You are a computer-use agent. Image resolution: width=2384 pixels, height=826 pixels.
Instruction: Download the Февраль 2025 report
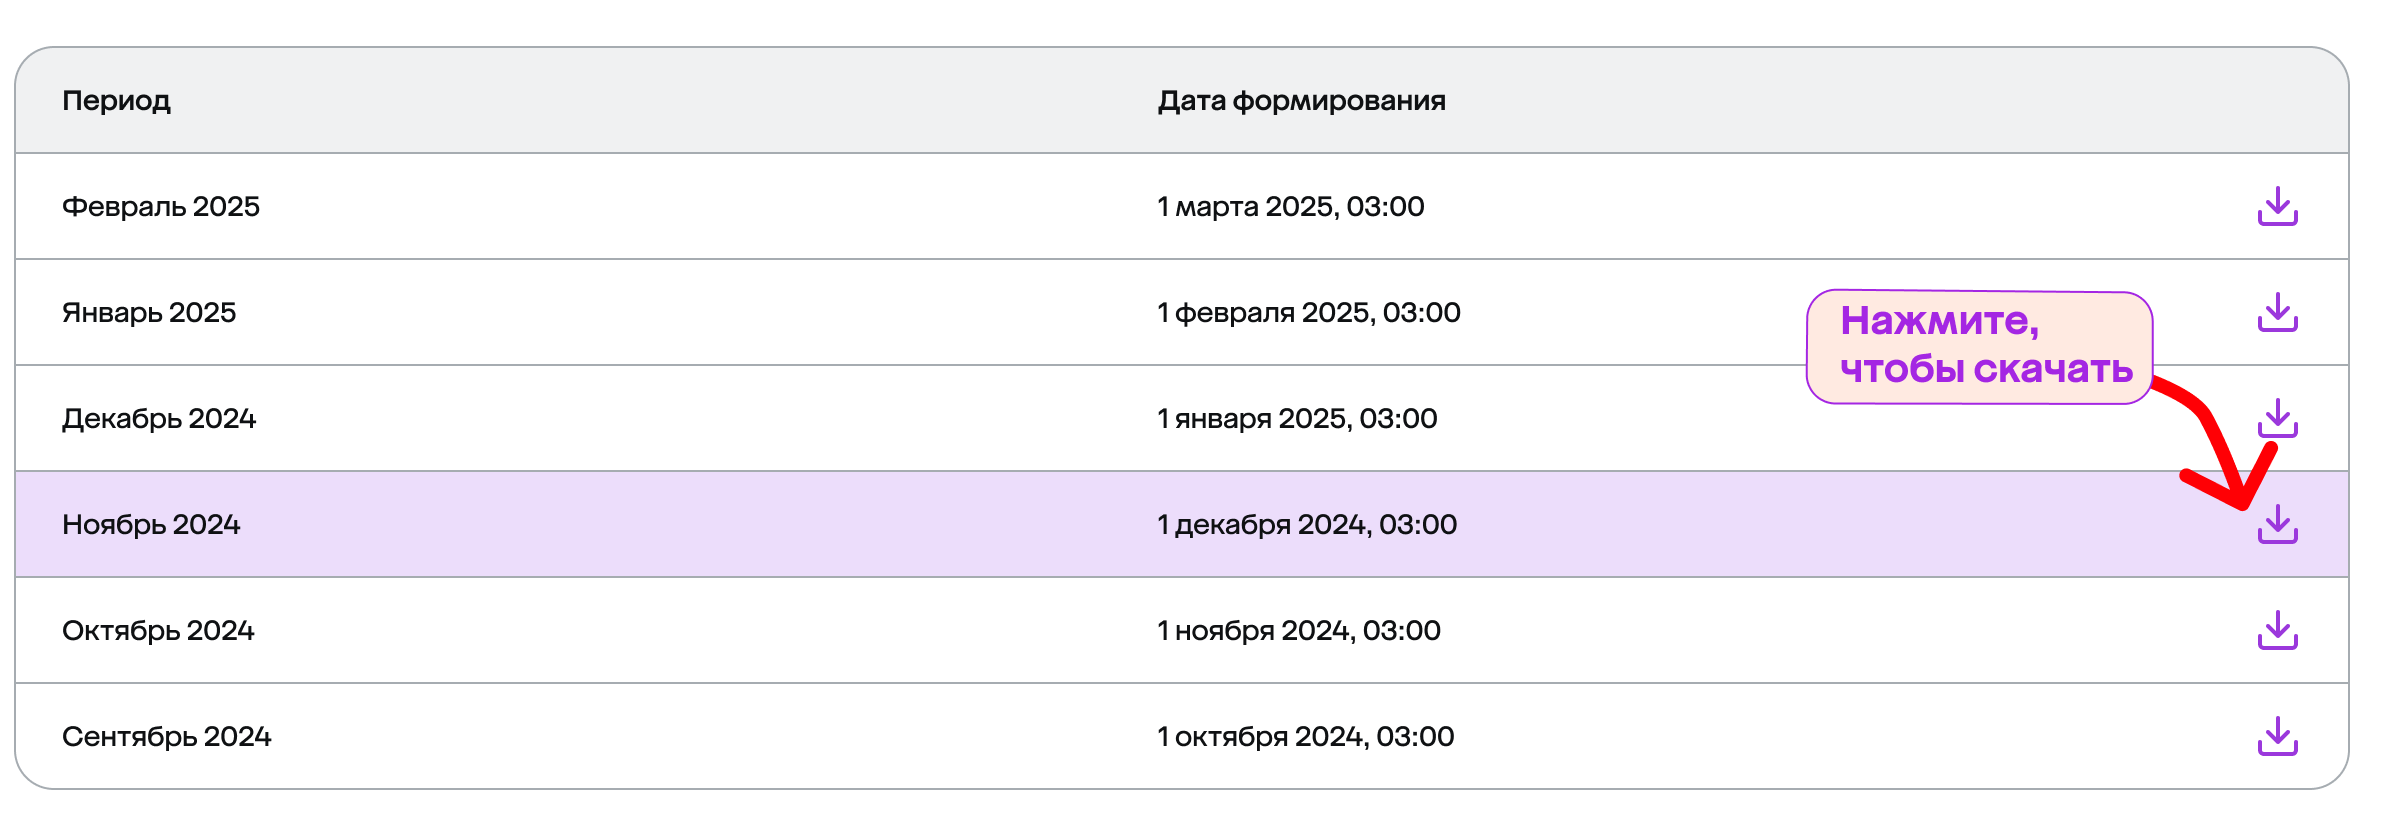click(2277, 206)
